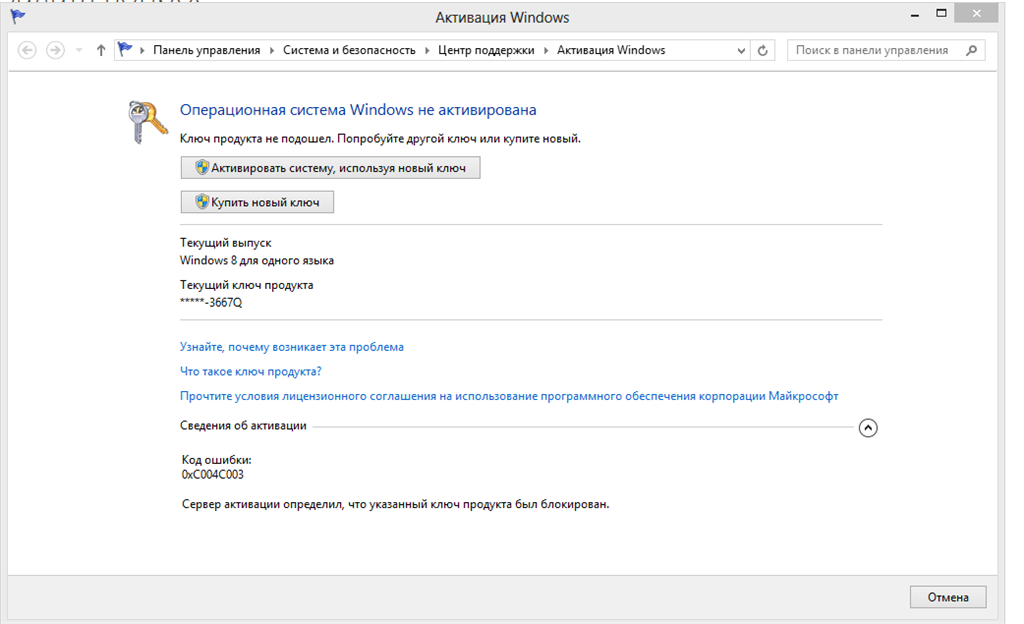Image resolution: width=1024 pixels, height=624 pixels.
Task: Click the keys icon beside the heading
Action: [x=146, y=121]
